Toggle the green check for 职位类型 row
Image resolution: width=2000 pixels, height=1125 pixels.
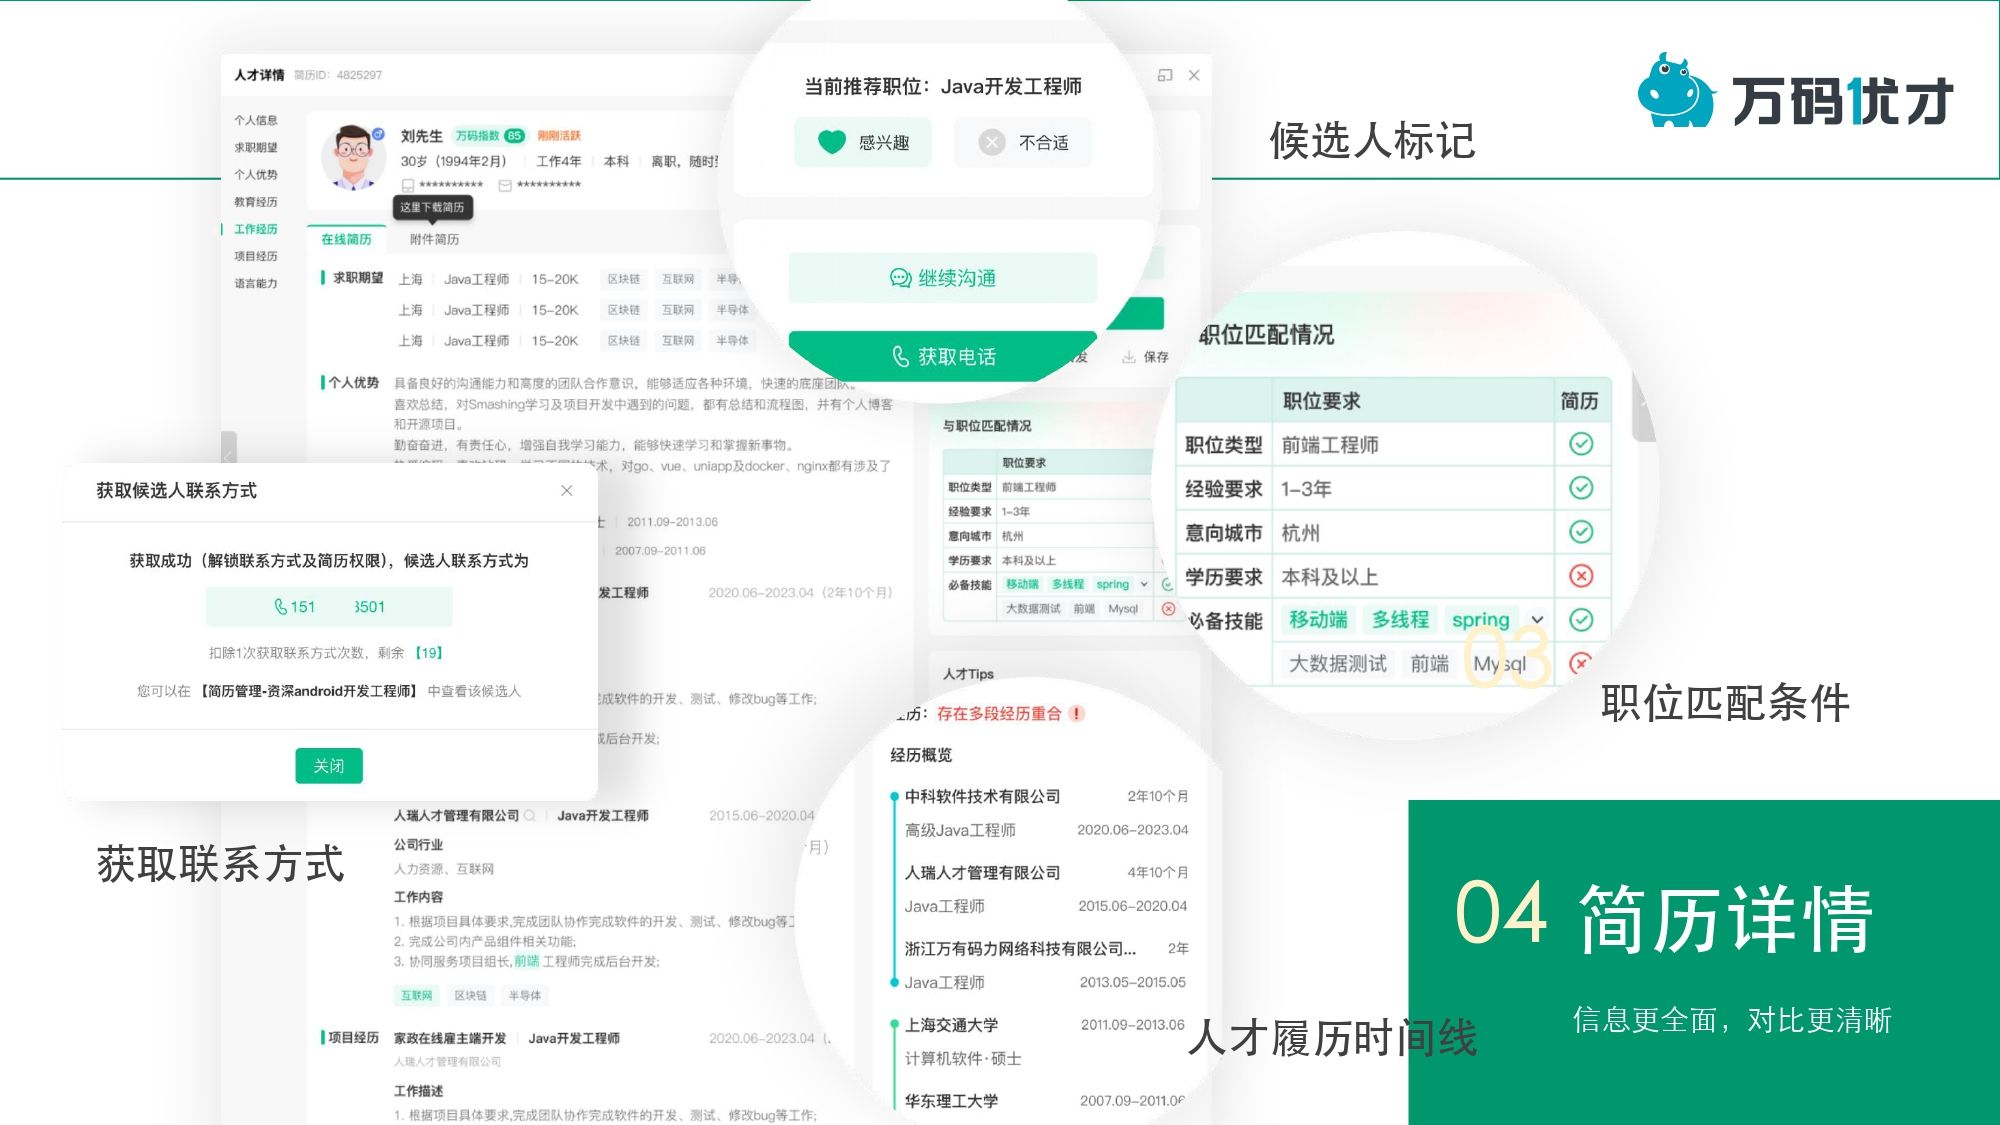click(1581, 444)
